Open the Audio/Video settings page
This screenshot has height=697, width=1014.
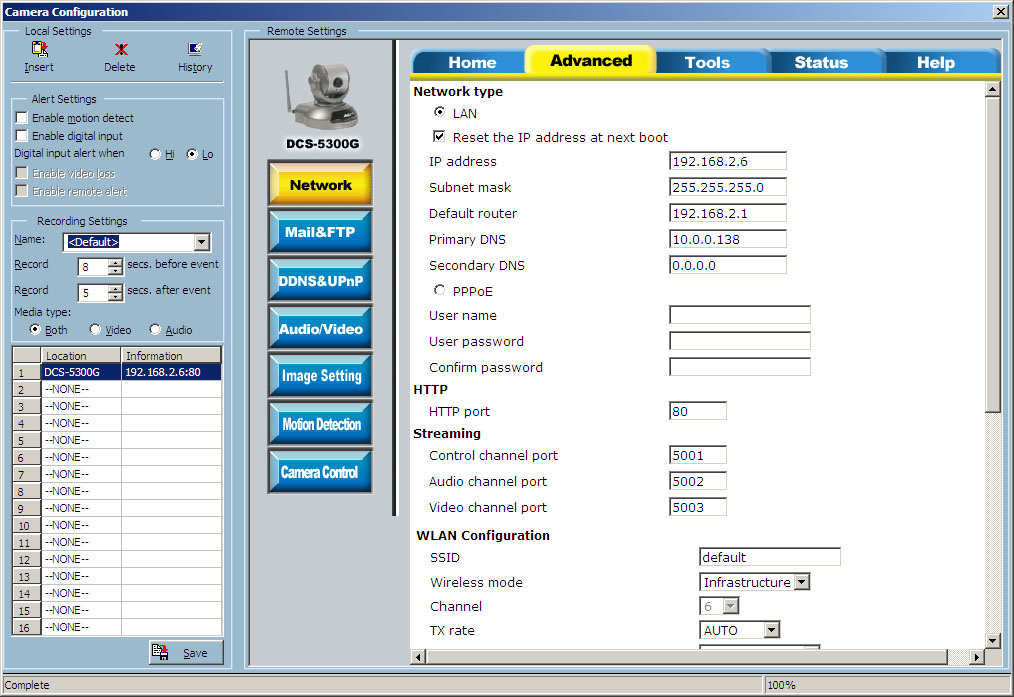(320, 329)
